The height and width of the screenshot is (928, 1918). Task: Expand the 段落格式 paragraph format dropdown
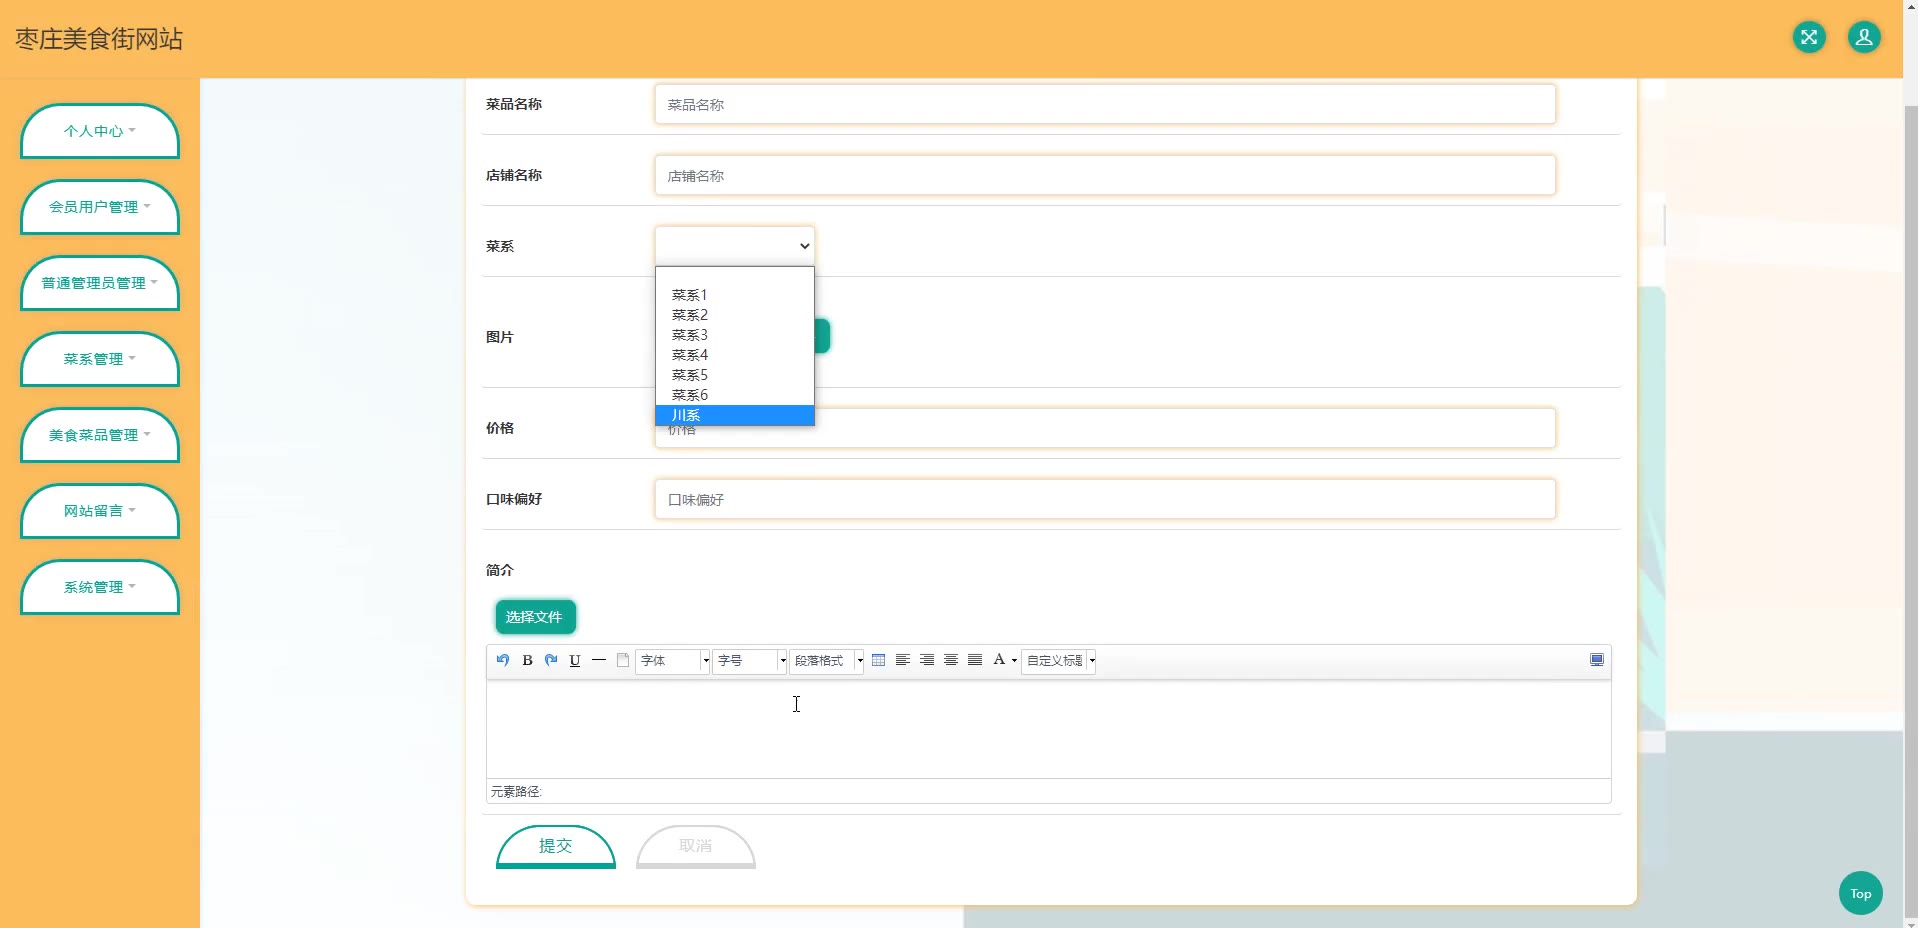826,661
